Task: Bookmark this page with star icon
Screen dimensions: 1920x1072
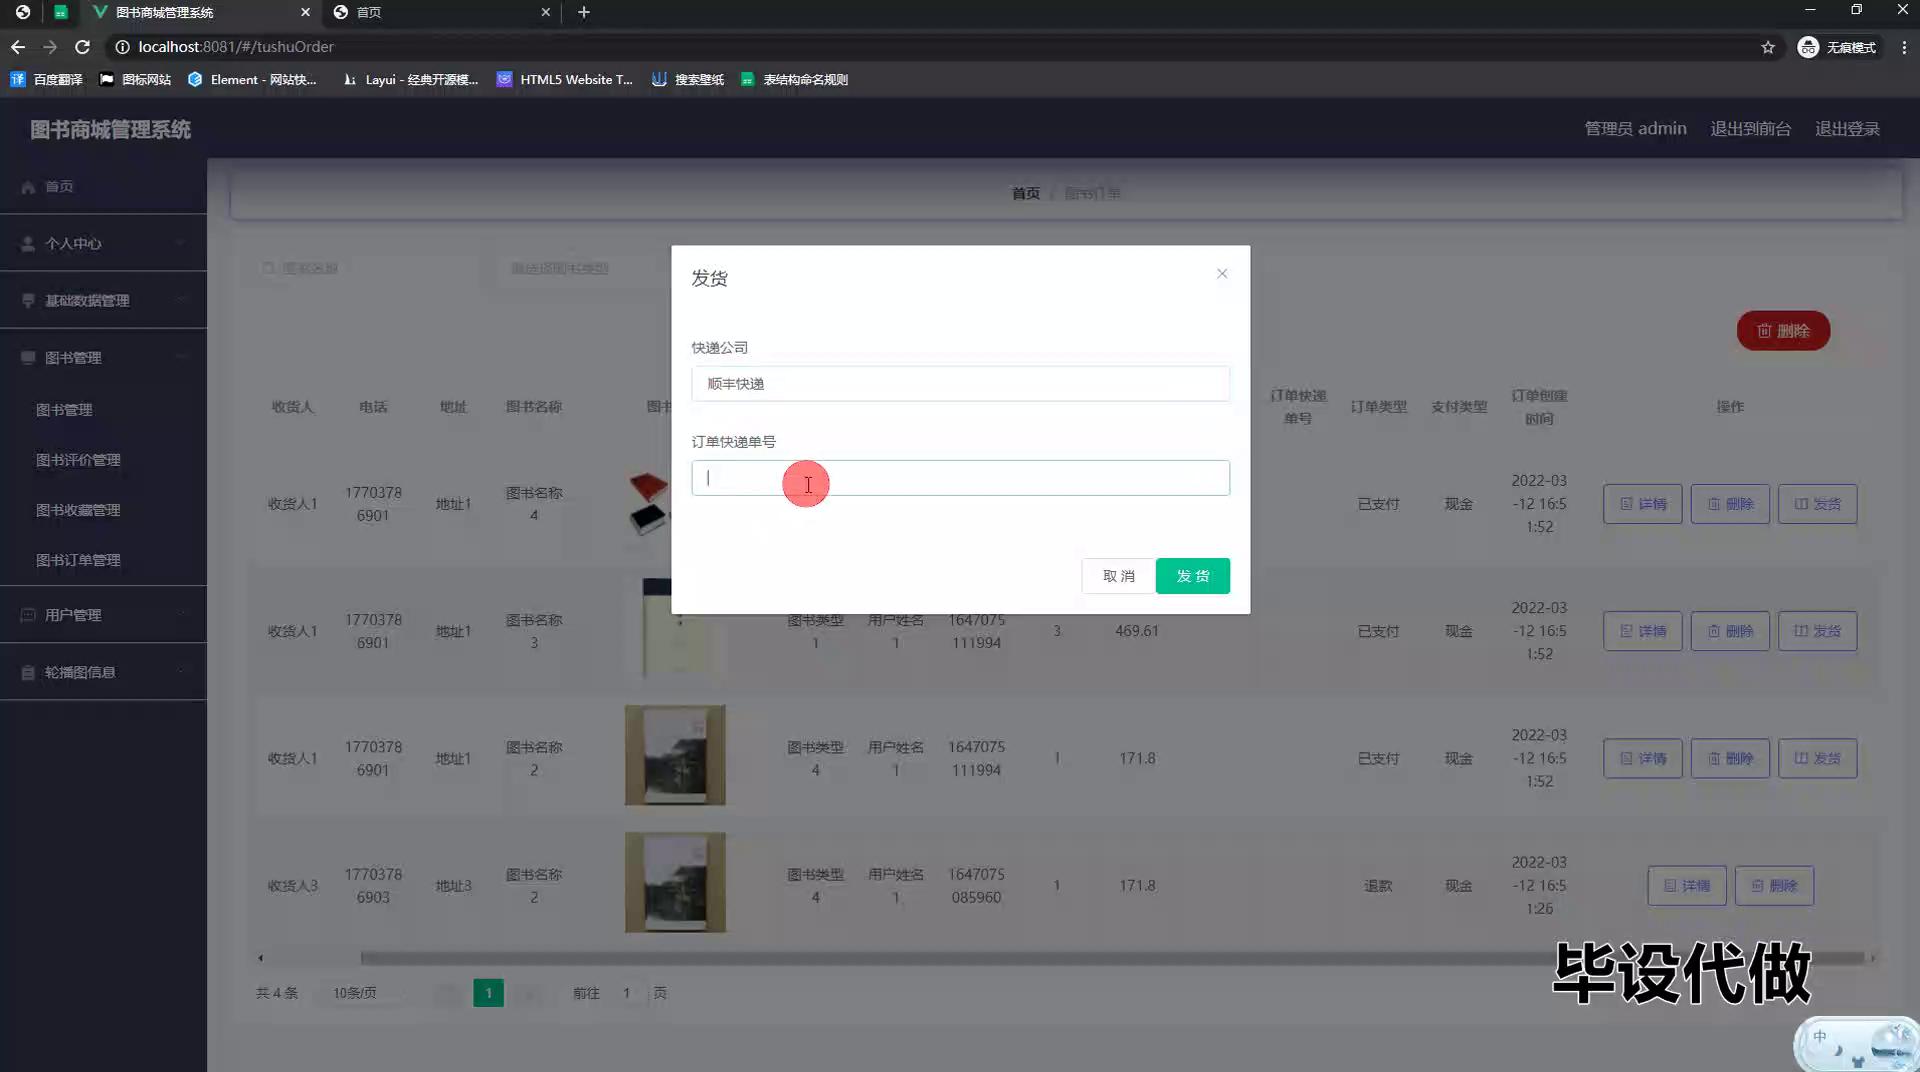Action: click(x=1767, y=47)
